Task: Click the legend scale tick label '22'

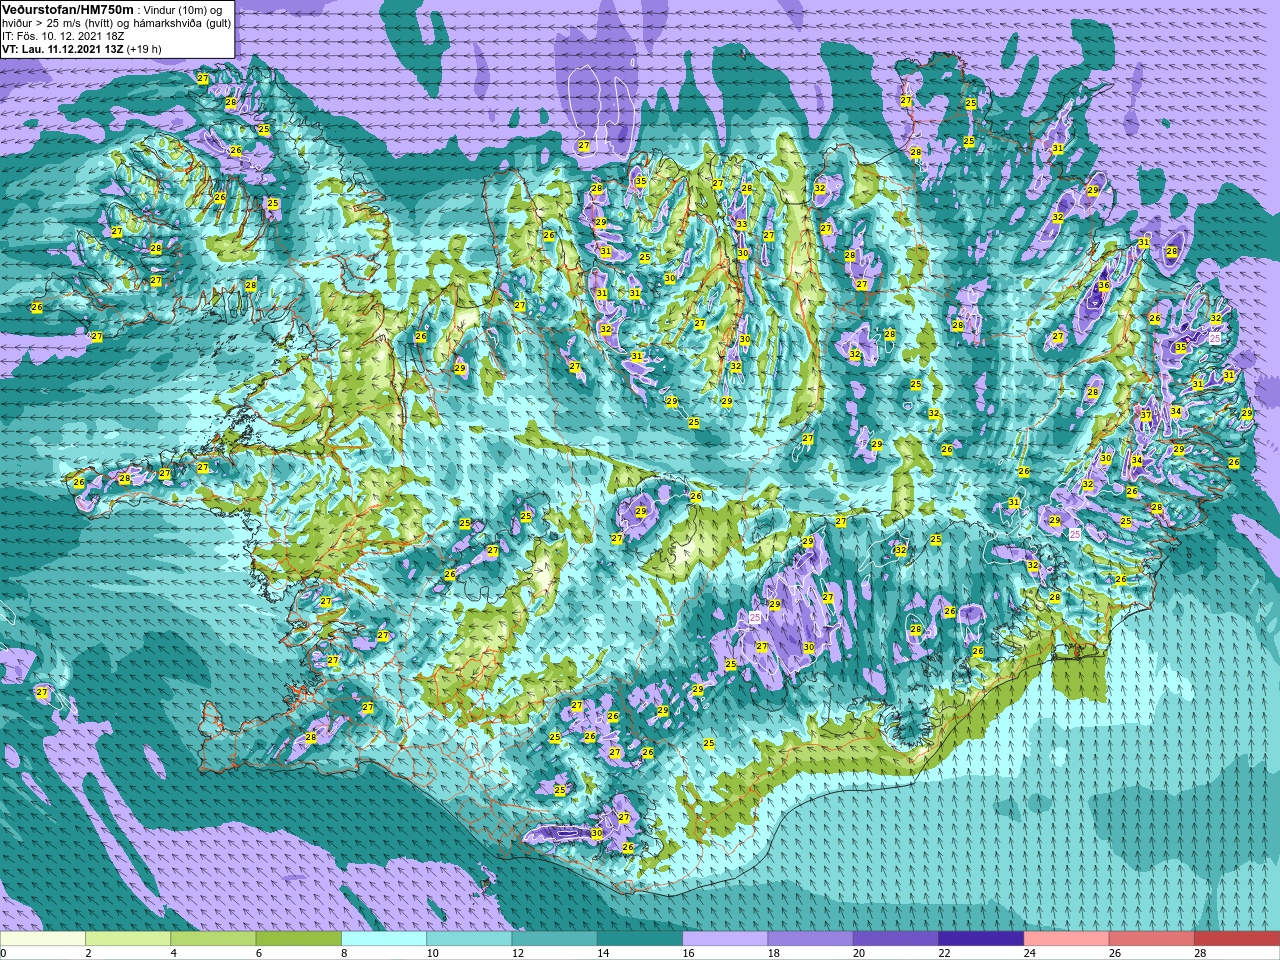Action: tap(944, 954)
